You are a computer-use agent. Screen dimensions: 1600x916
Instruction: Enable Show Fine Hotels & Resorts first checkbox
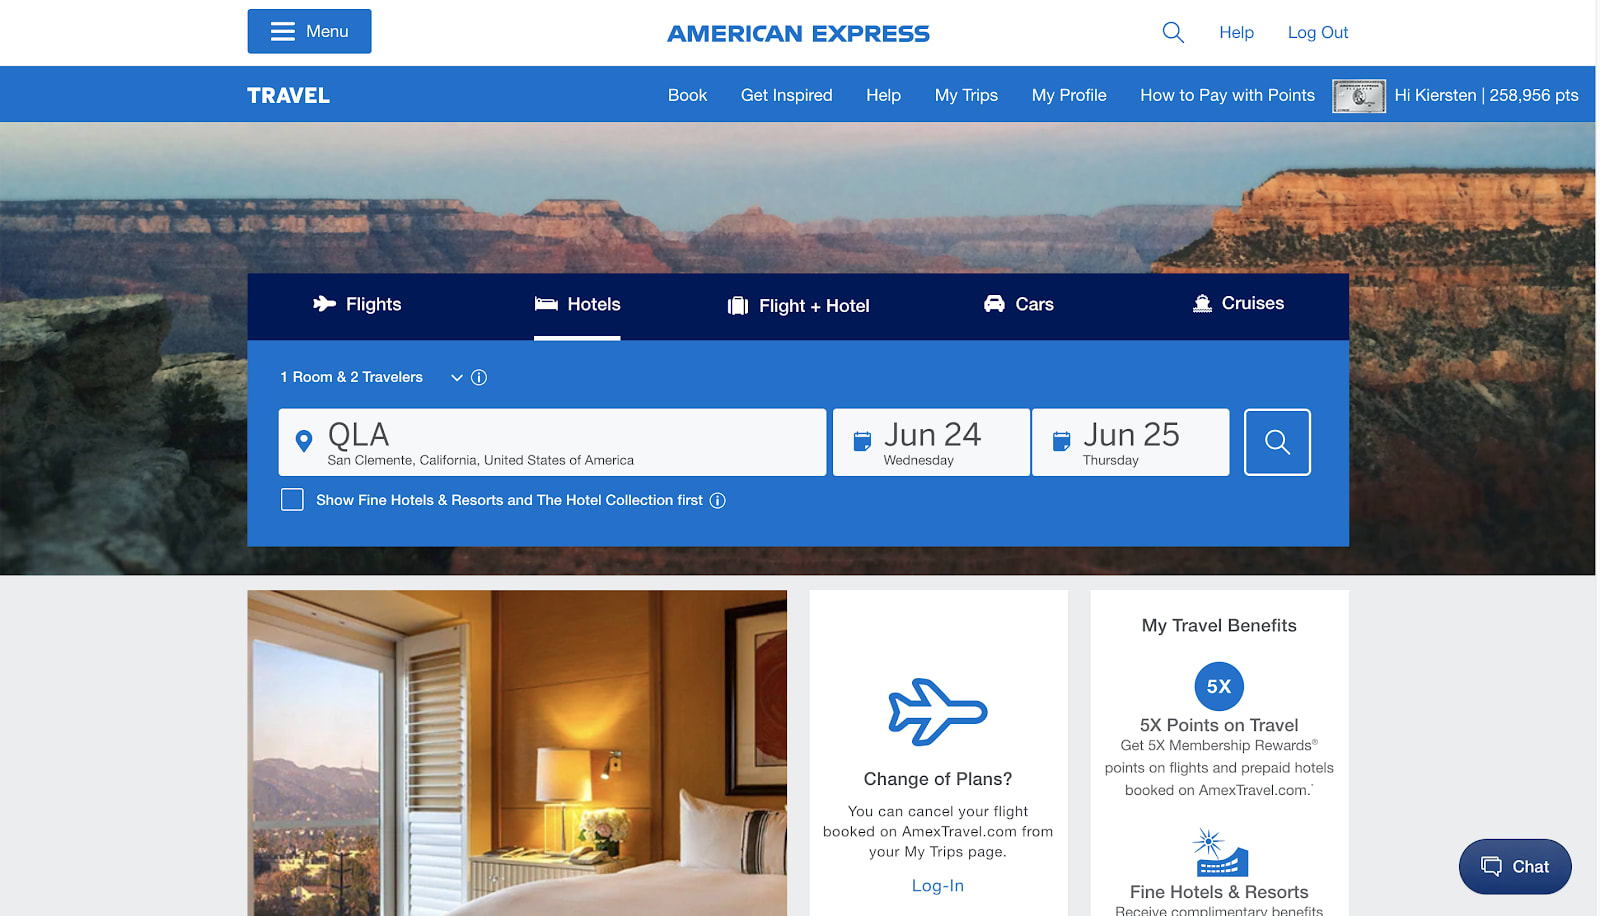[292, 500]
